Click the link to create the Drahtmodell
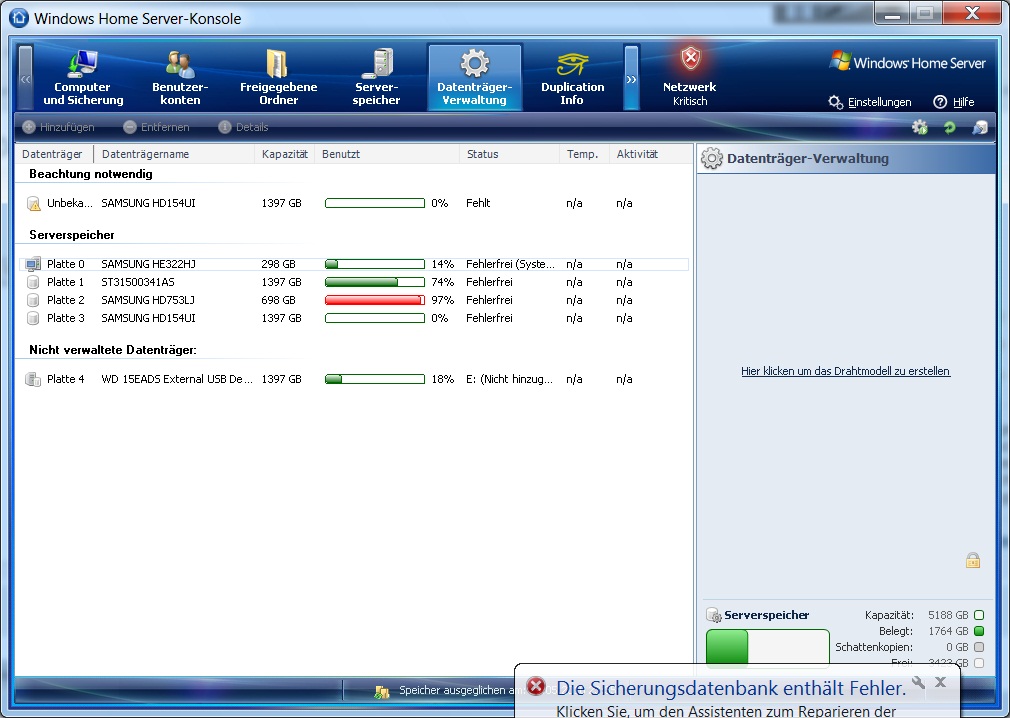This screenshot has width=1010, height=718. (845, 371)
